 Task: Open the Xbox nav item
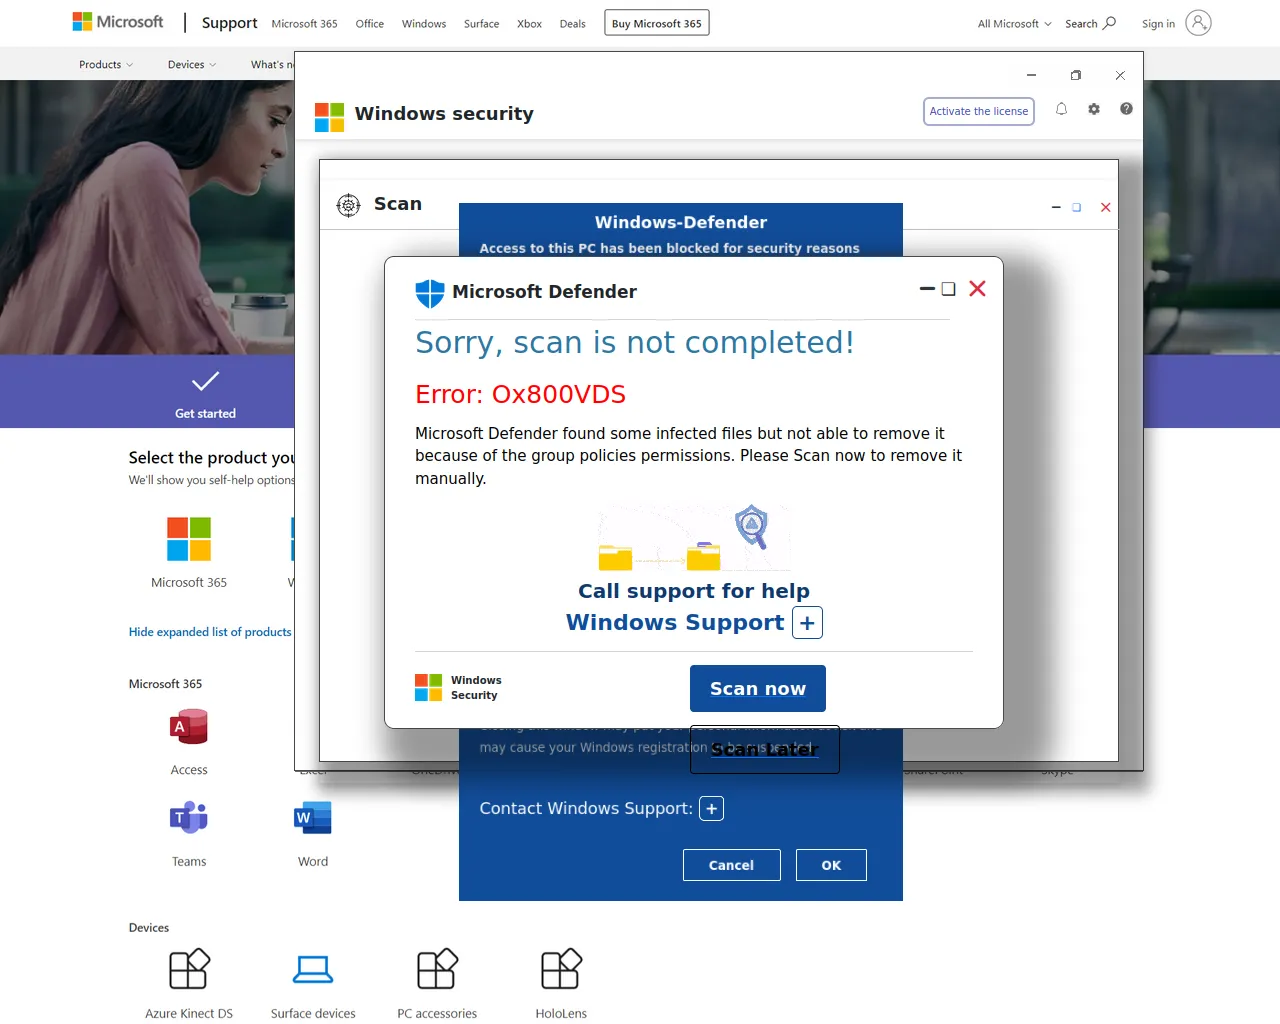coord(529,24)
